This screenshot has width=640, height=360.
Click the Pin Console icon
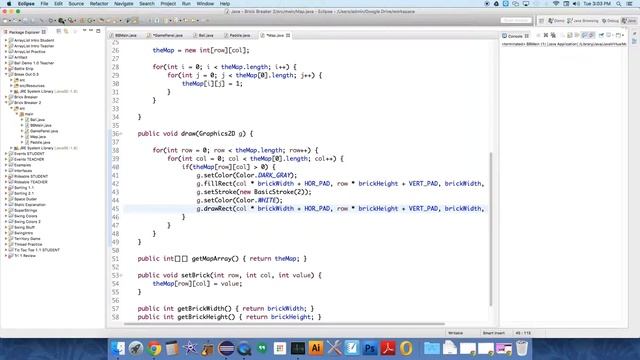coord(601,36)
